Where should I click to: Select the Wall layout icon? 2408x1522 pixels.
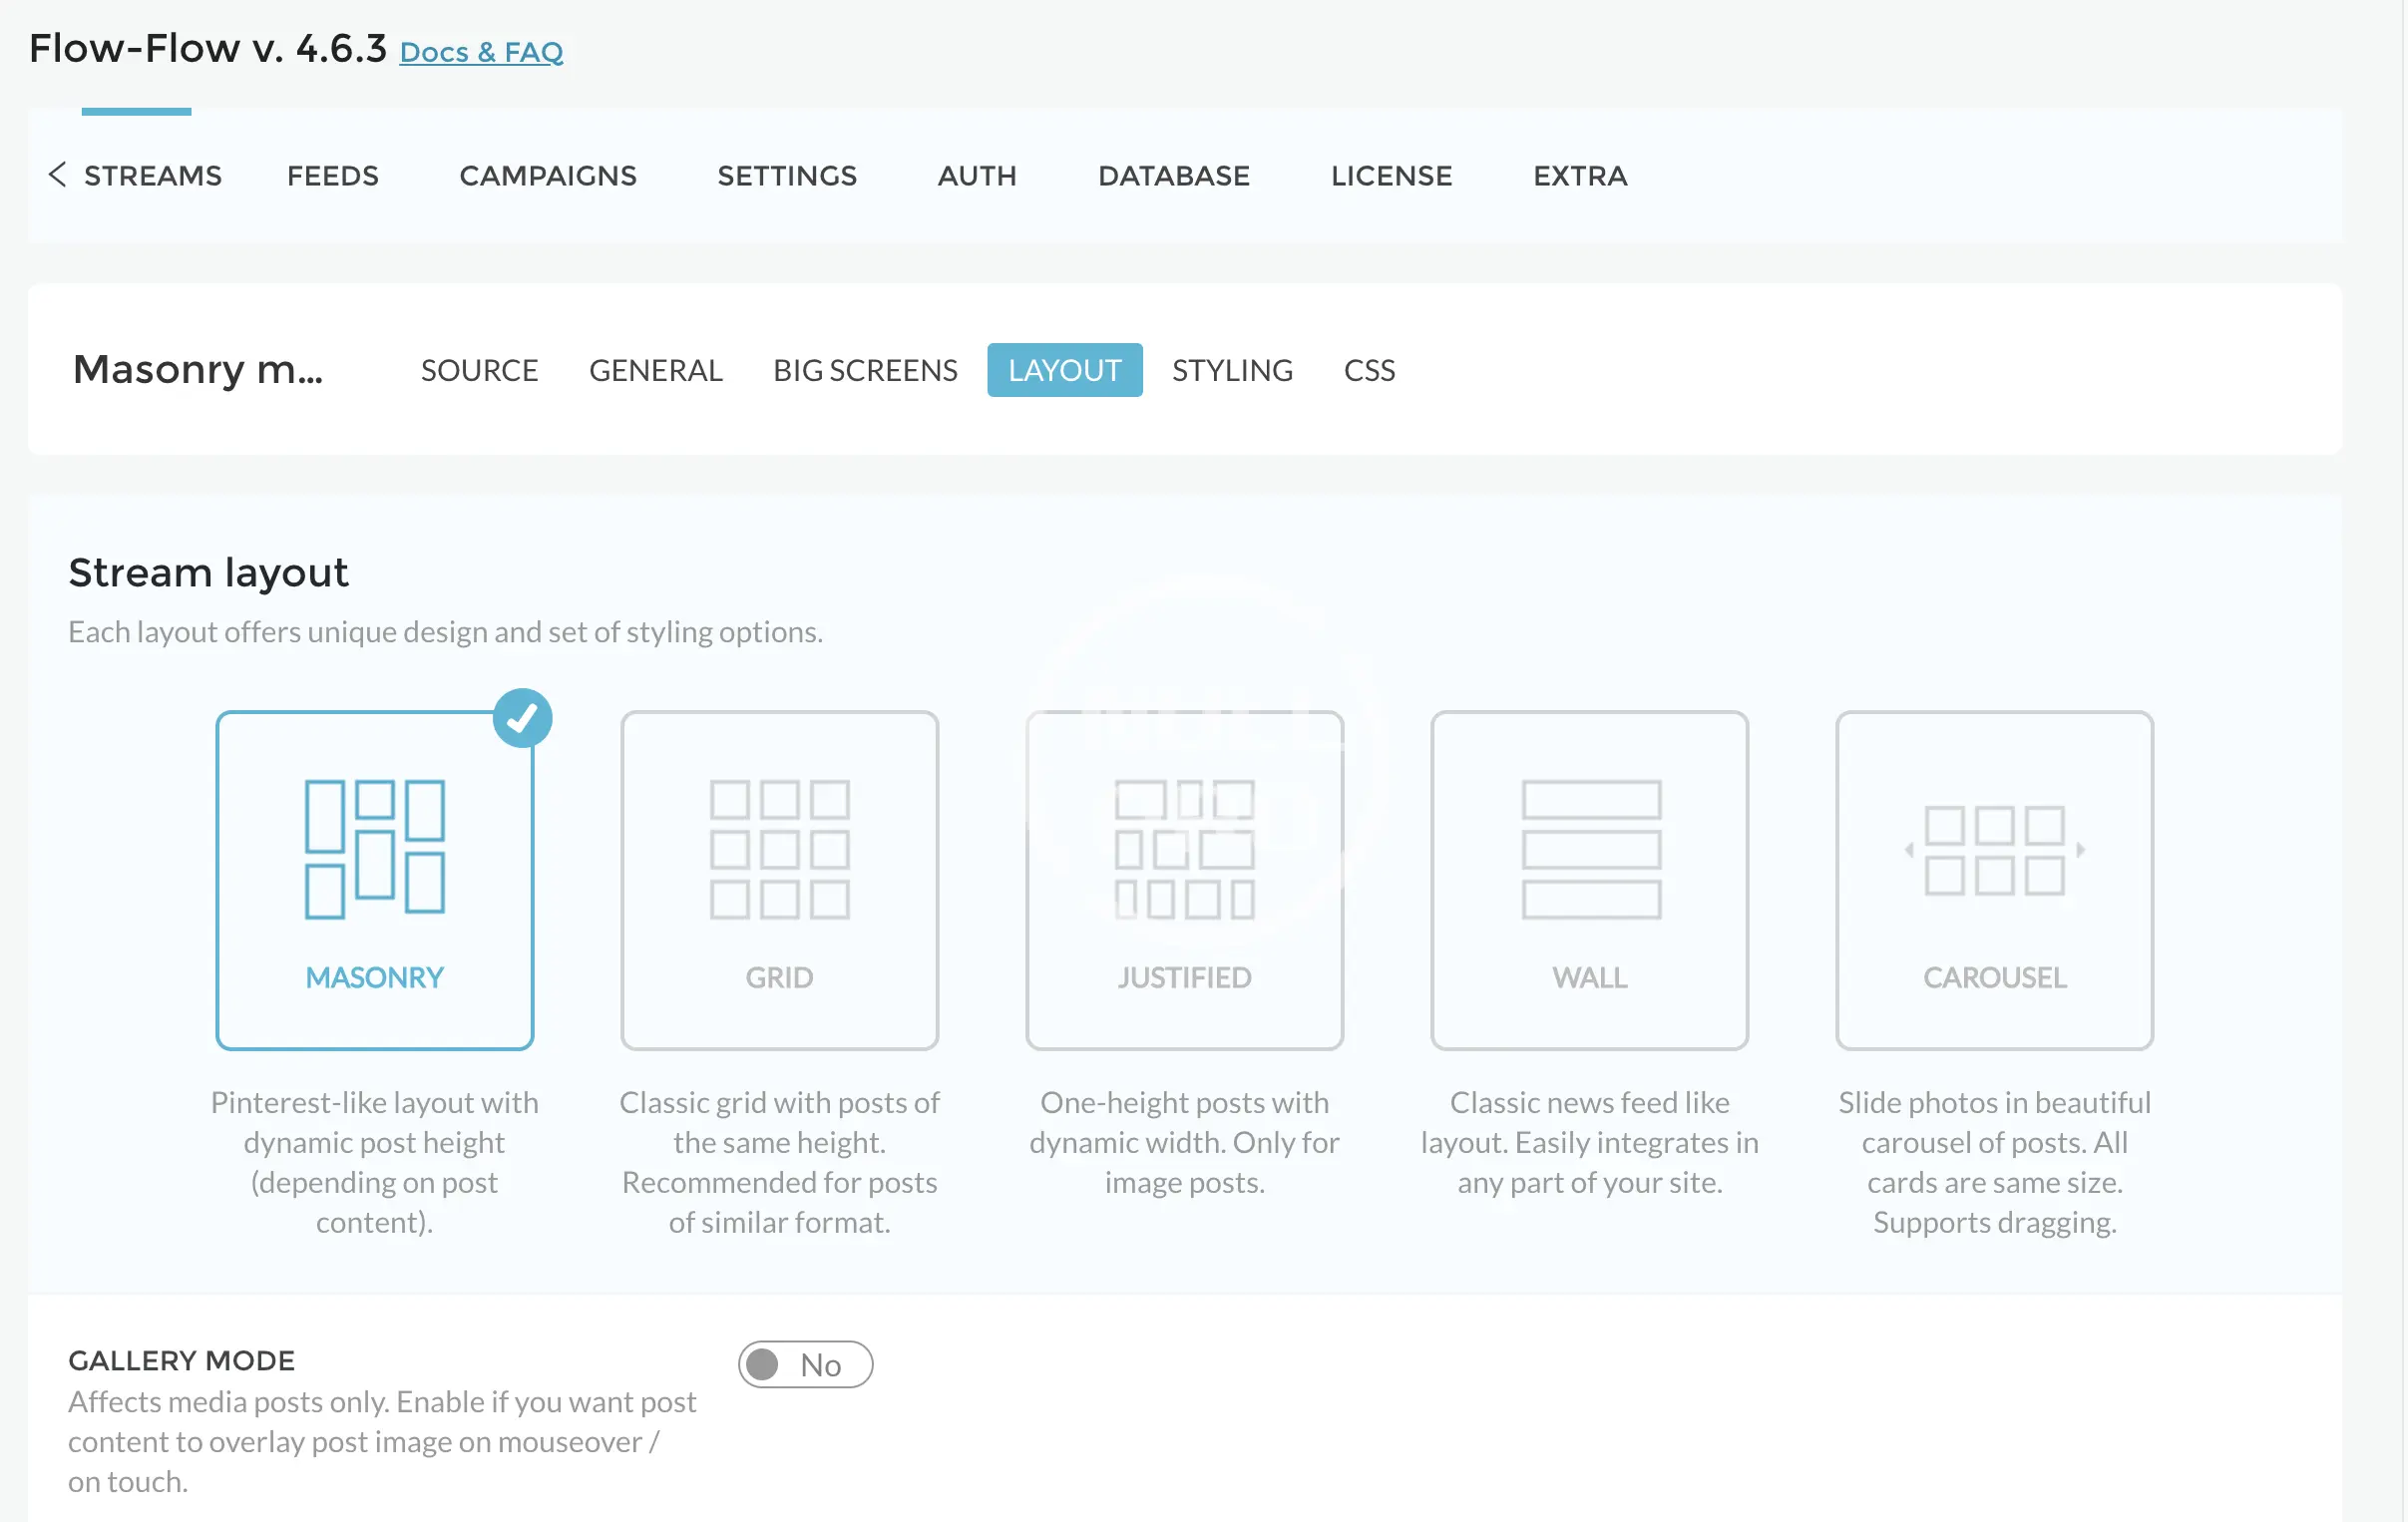click(x=1591, y=849)
